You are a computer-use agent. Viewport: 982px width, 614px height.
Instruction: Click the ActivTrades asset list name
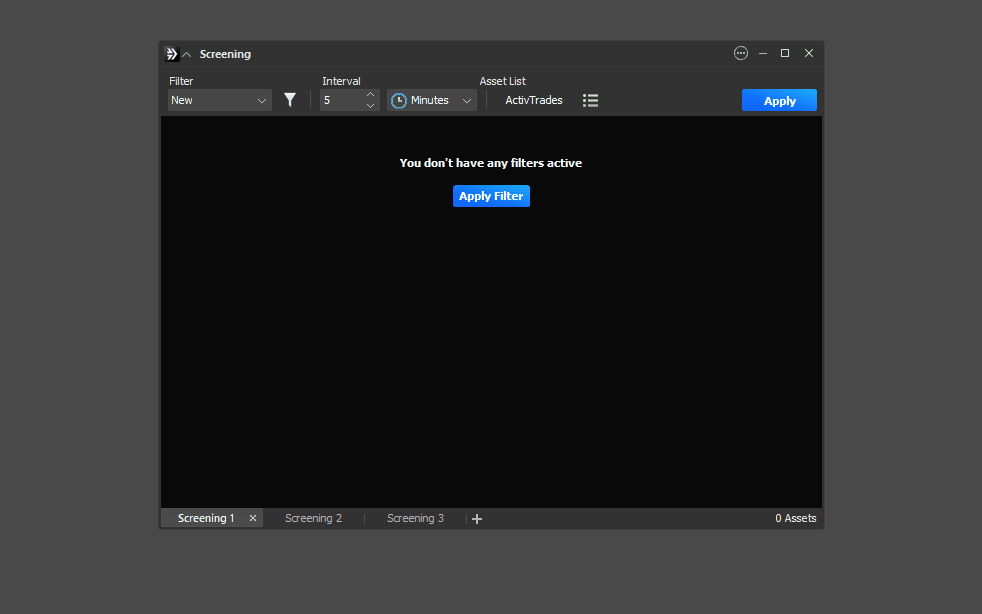point(534,100)
